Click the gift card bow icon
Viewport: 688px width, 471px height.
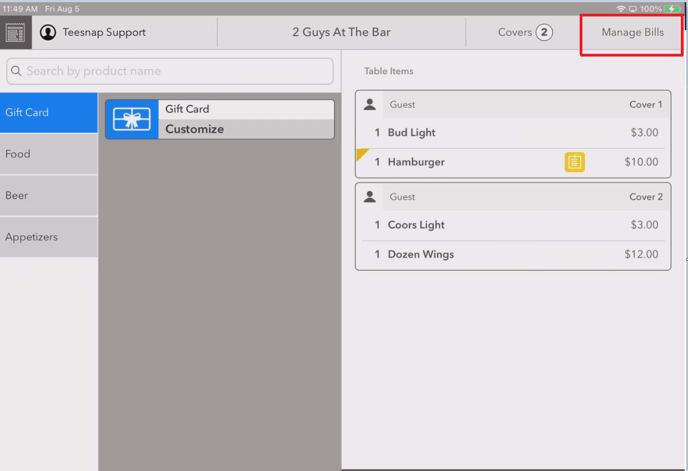(x=132, y=119)
